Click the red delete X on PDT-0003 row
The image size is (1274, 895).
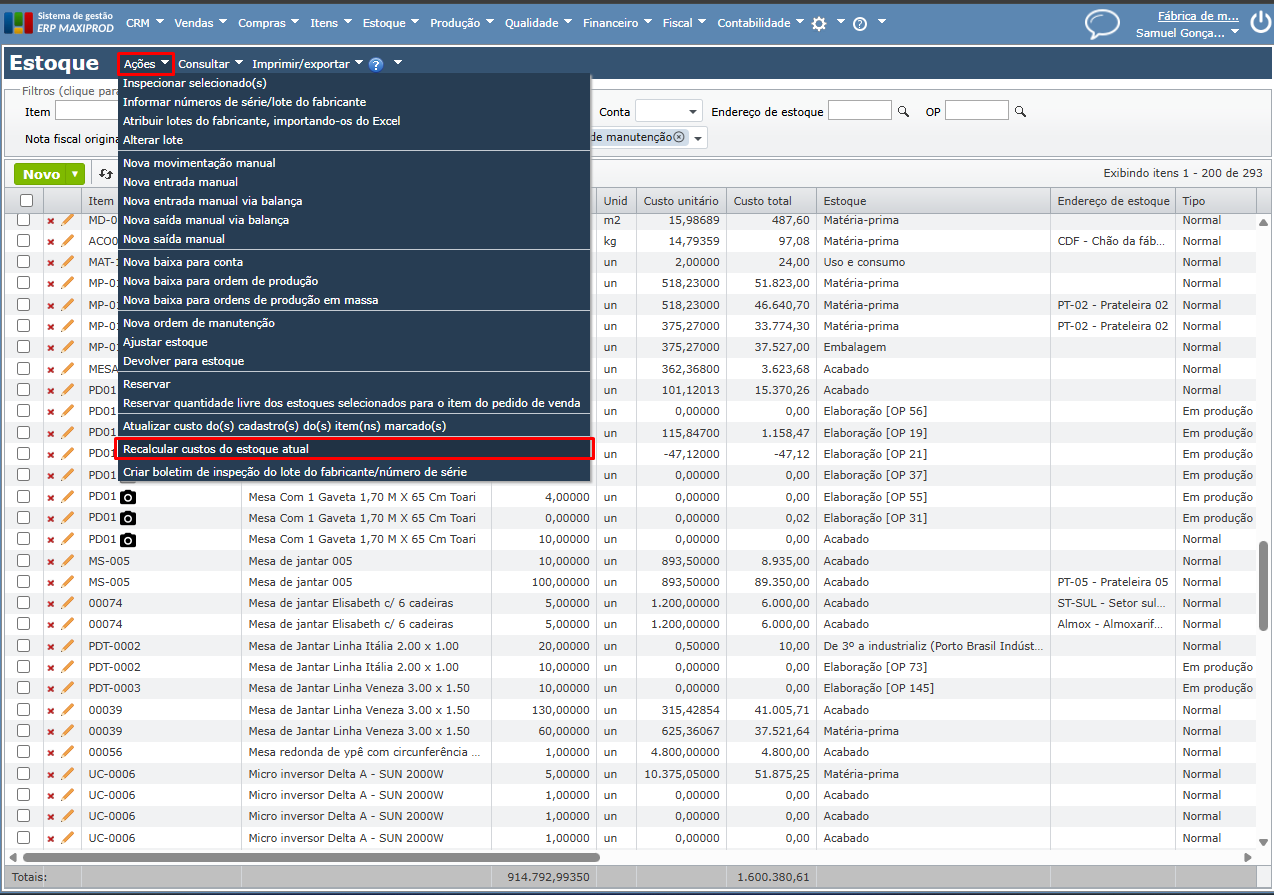[x=51, y=689]
